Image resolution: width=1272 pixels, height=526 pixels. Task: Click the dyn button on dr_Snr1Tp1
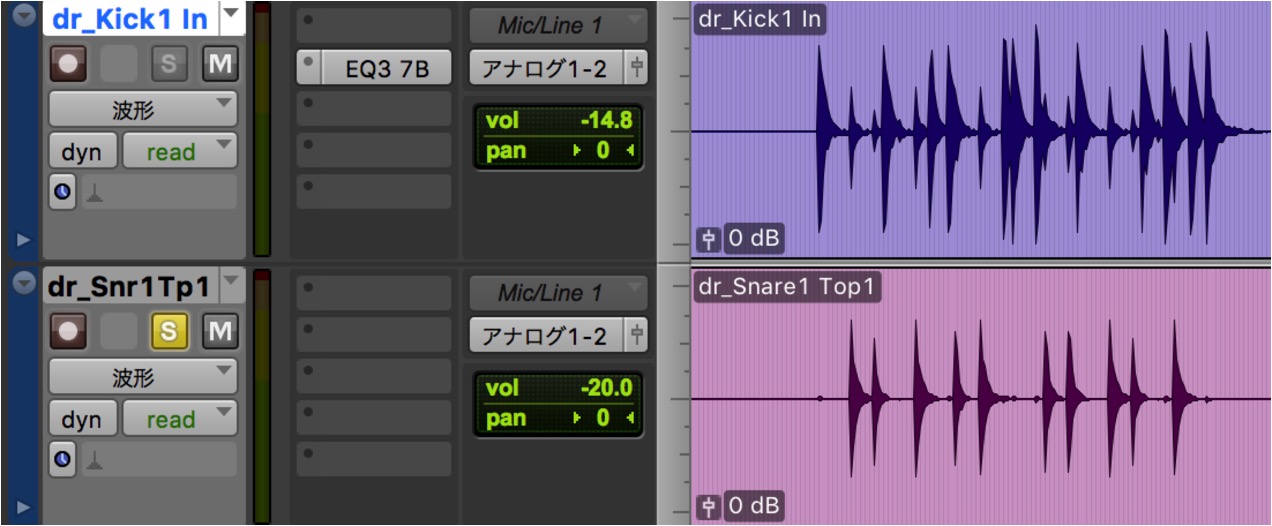click(x=82, y=419)
